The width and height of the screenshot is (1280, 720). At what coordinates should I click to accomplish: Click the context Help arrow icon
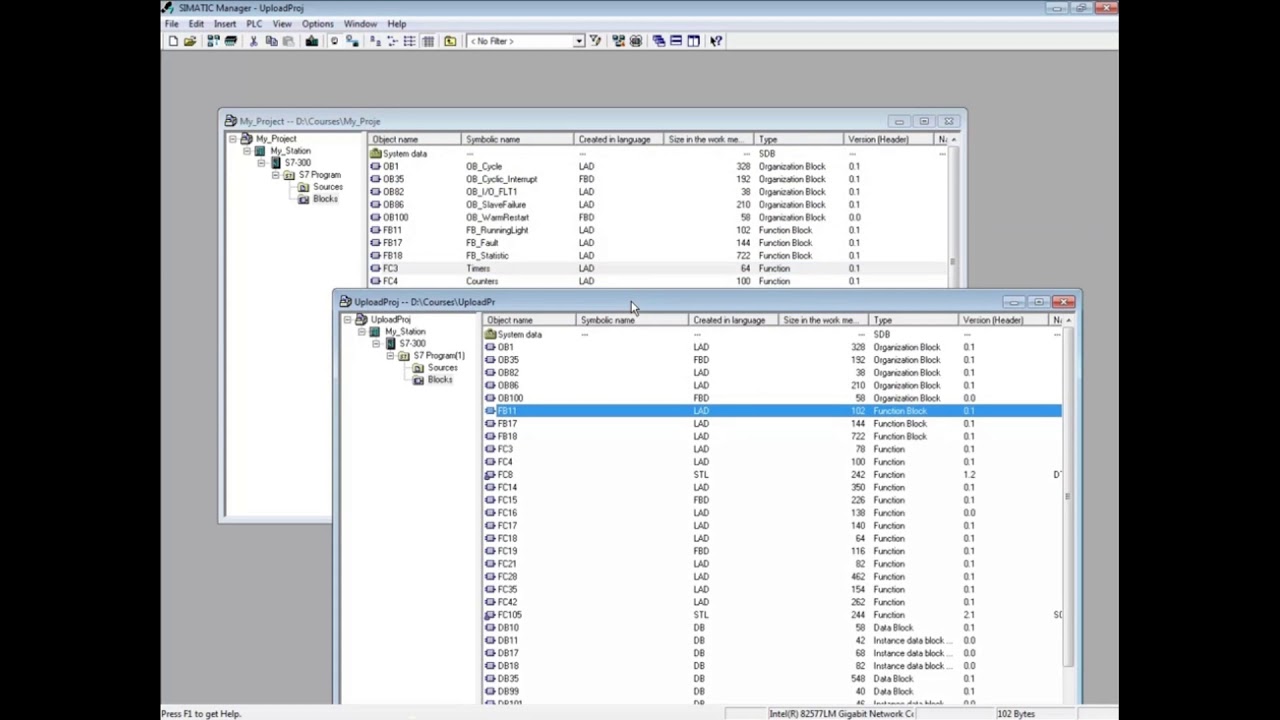tap(716, 41)
